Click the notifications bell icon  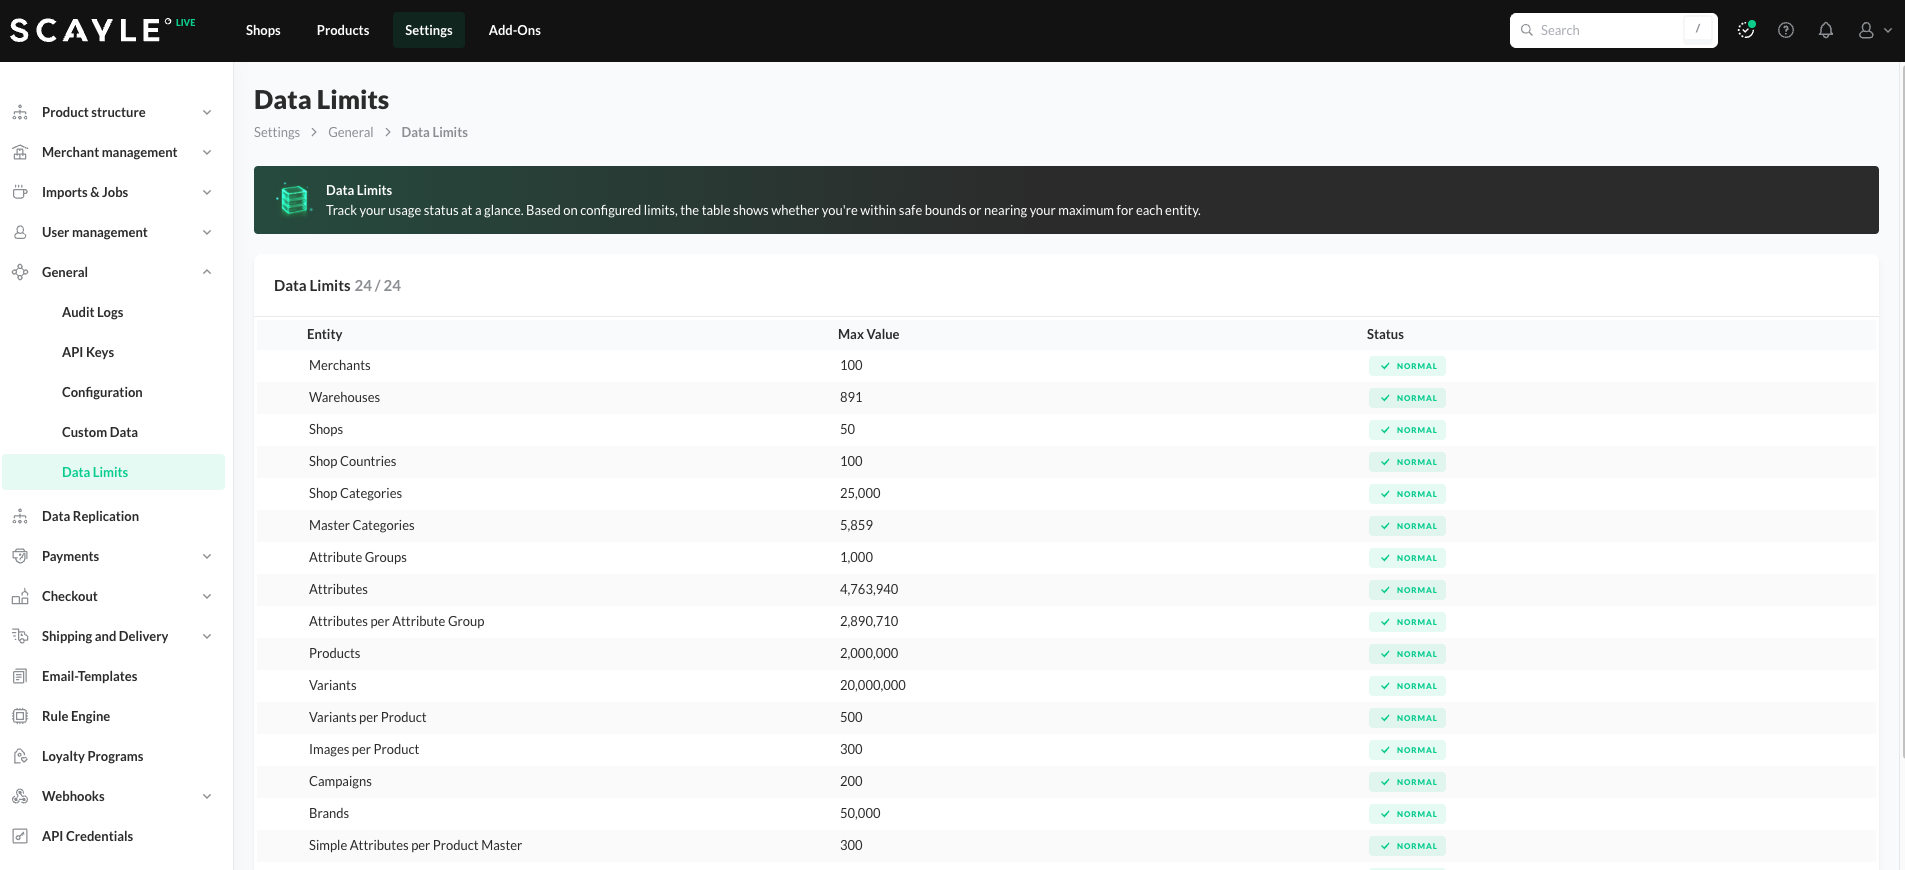coord(1825,30)
